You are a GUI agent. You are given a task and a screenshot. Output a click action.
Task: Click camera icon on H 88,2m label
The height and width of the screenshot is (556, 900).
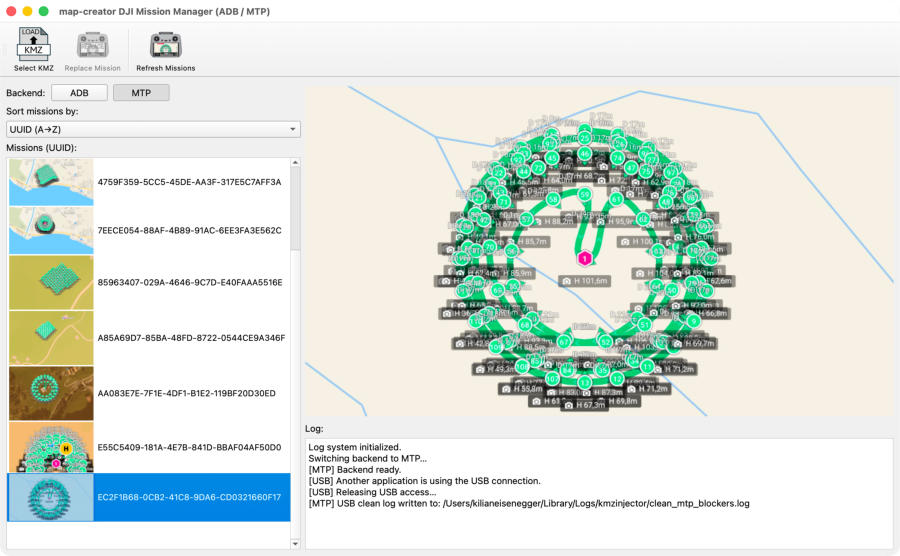click(536, 222)
